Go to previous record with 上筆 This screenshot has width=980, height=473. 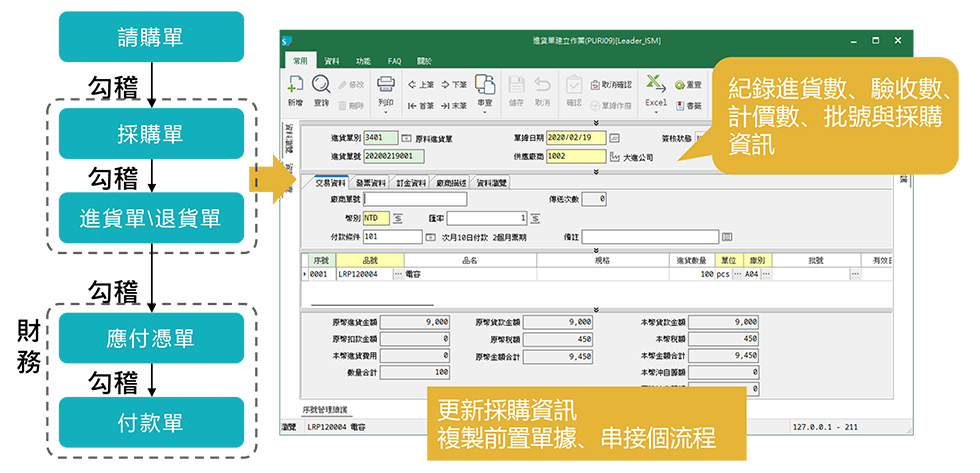coord(420,85)
